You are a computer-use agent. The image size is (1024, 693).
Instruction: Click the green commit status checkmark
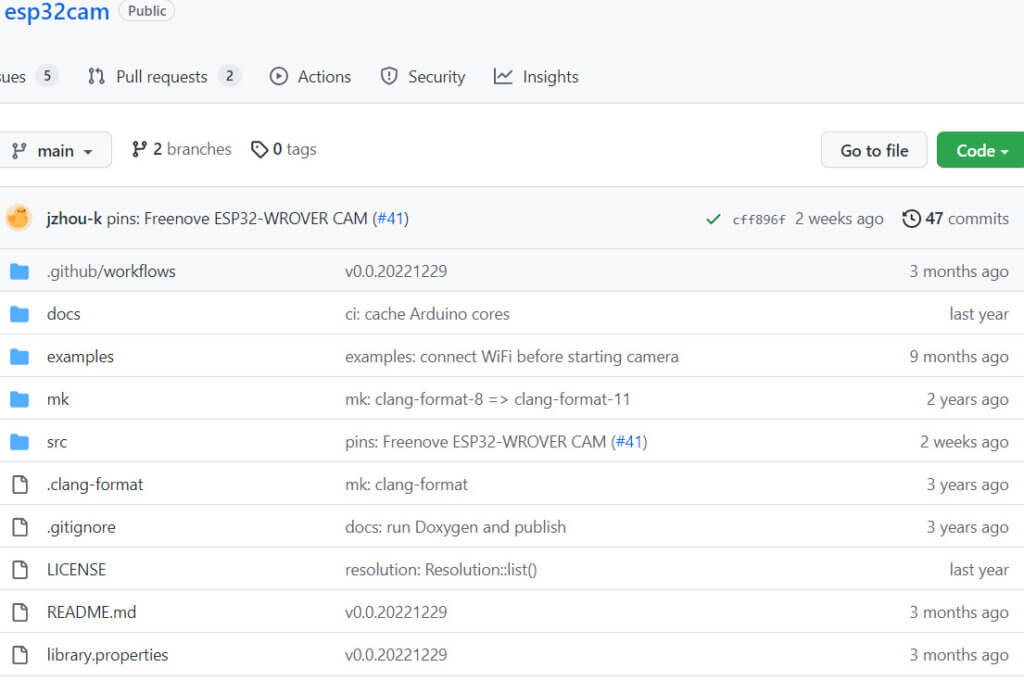pos(713,219)
